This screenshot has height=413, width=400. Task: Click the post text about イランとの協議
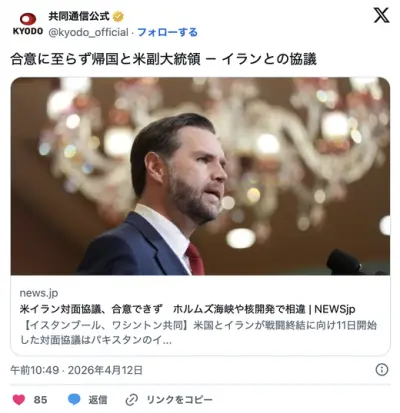(163, 59)
